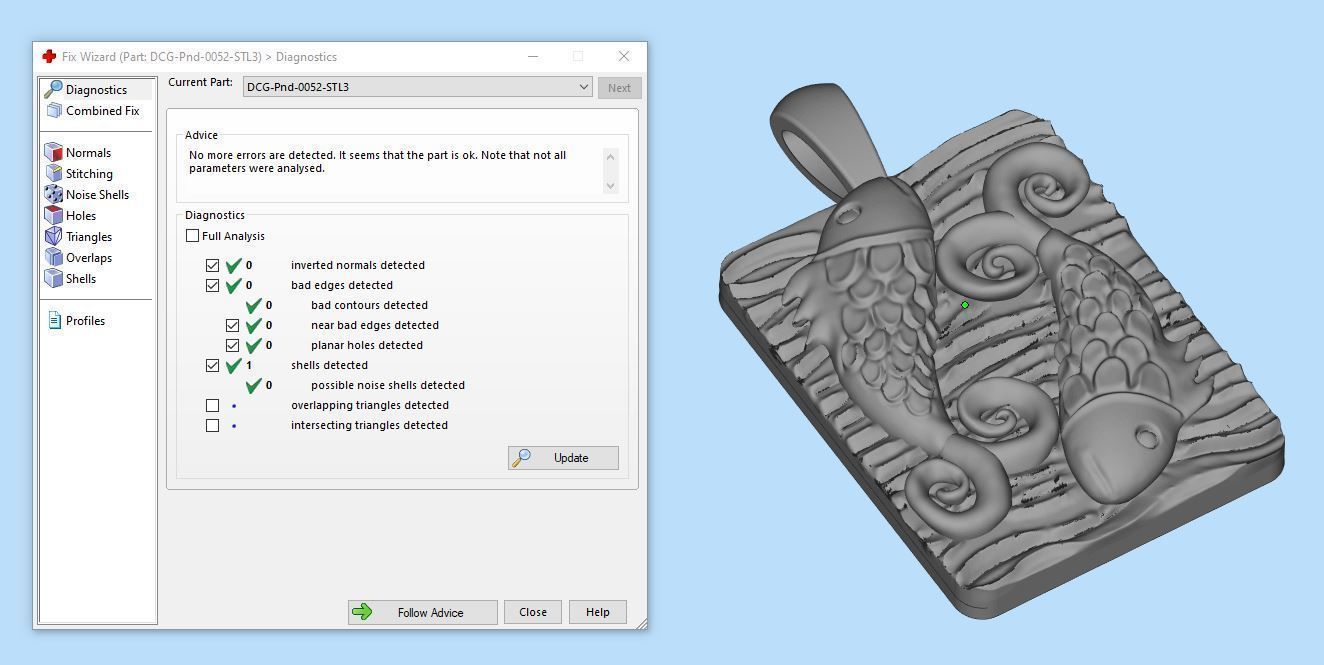Open the Combined Fix page

click(102, 111)
